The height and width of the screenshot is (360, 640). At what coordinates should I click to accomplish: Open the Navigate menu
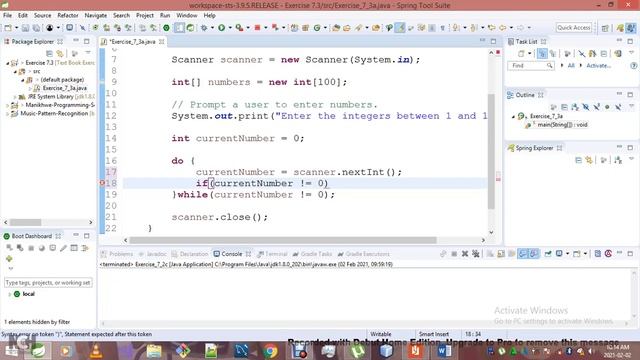pos(96,15)
